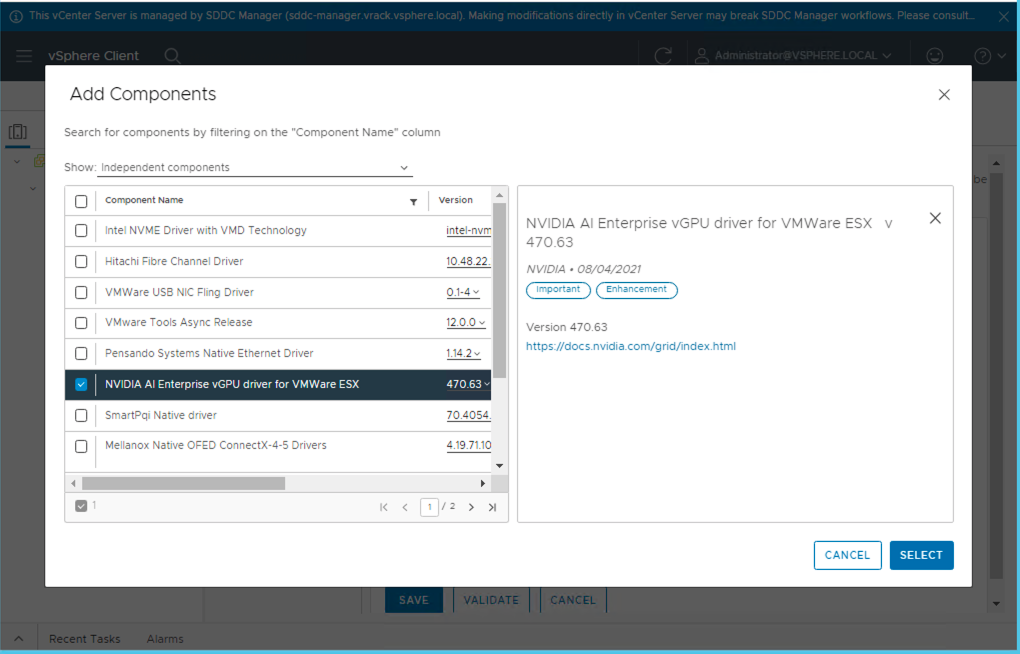Go to next page of components
This screenshot has height=654, width=1020.
[471, 507]
